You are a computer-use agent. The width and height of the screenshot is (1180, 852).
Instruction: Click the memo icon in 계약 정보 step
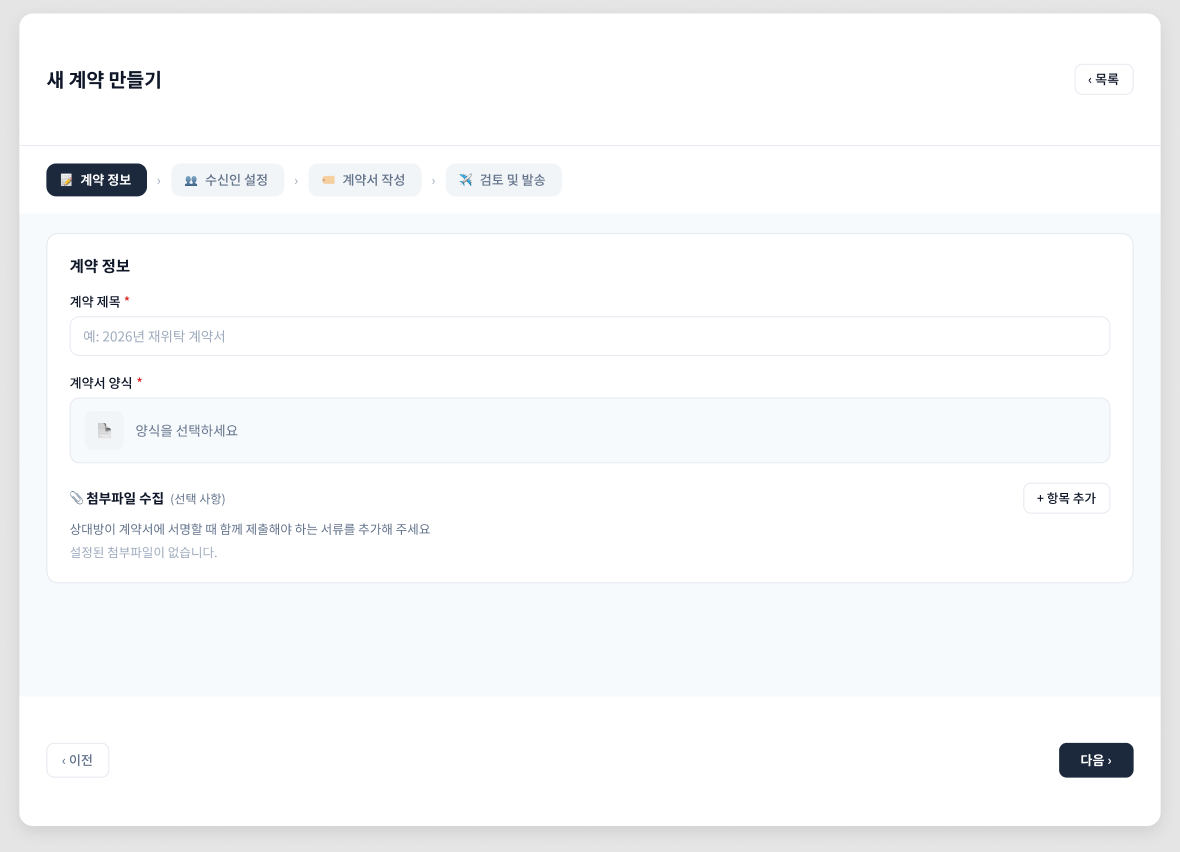(x=66, y=180)
